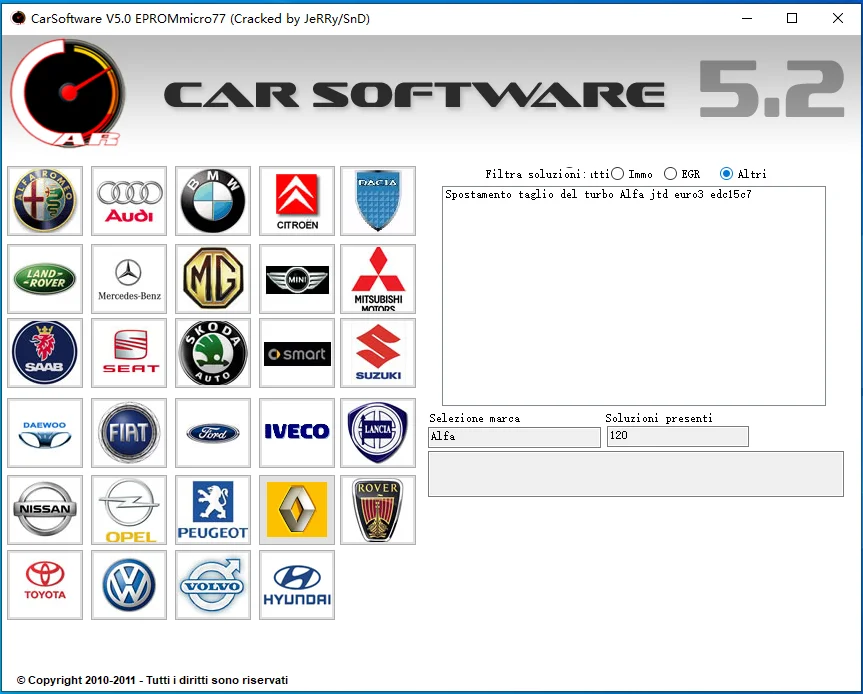Enable the Immo filter radio button

pos(618,174)
